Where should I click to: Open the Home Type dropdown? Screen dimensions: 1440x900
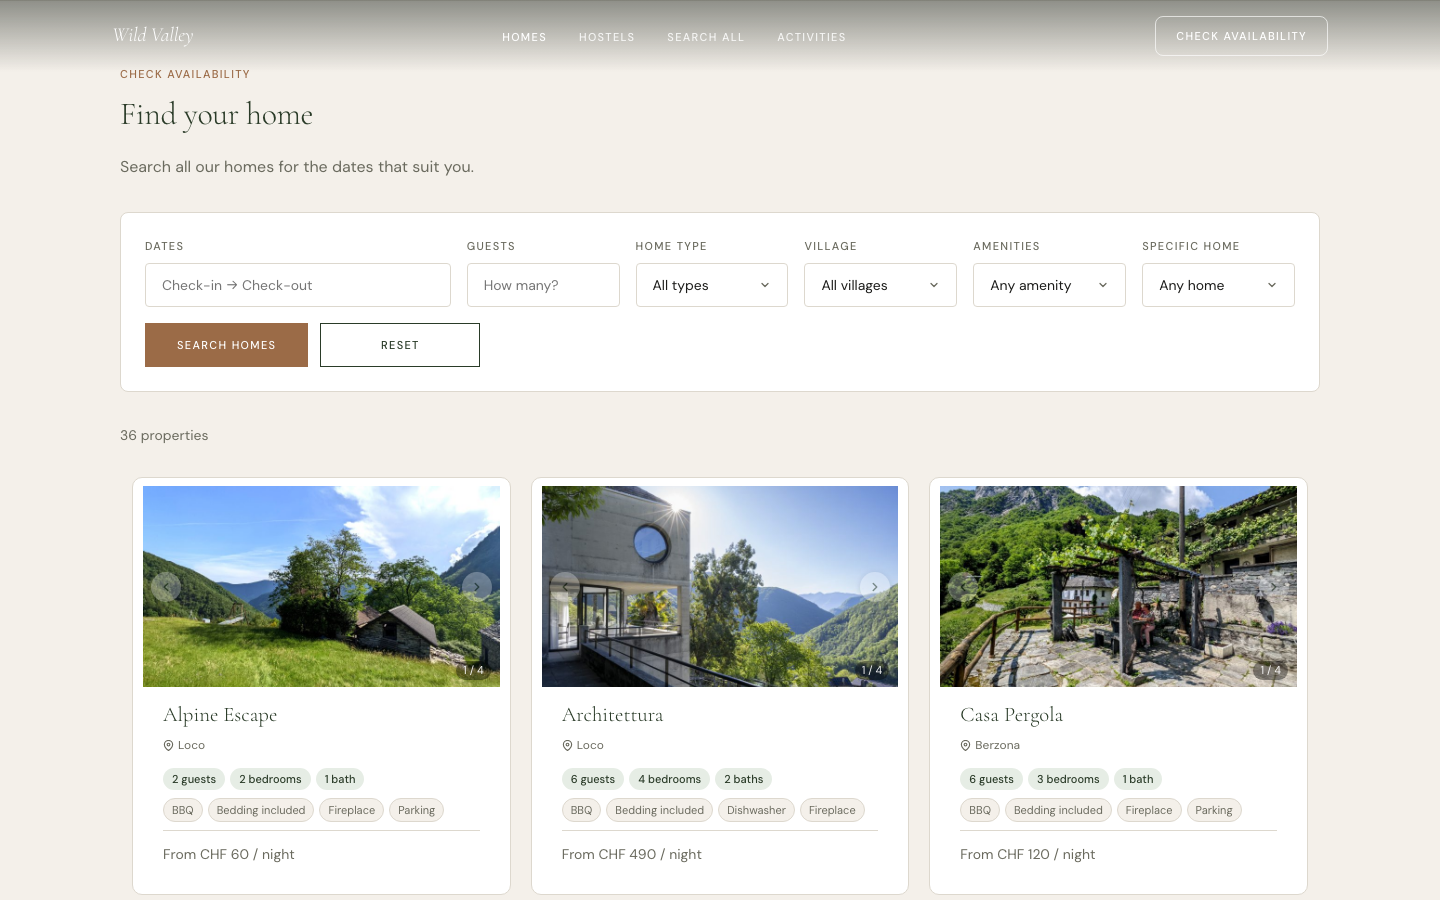click(x=712, y=285)
